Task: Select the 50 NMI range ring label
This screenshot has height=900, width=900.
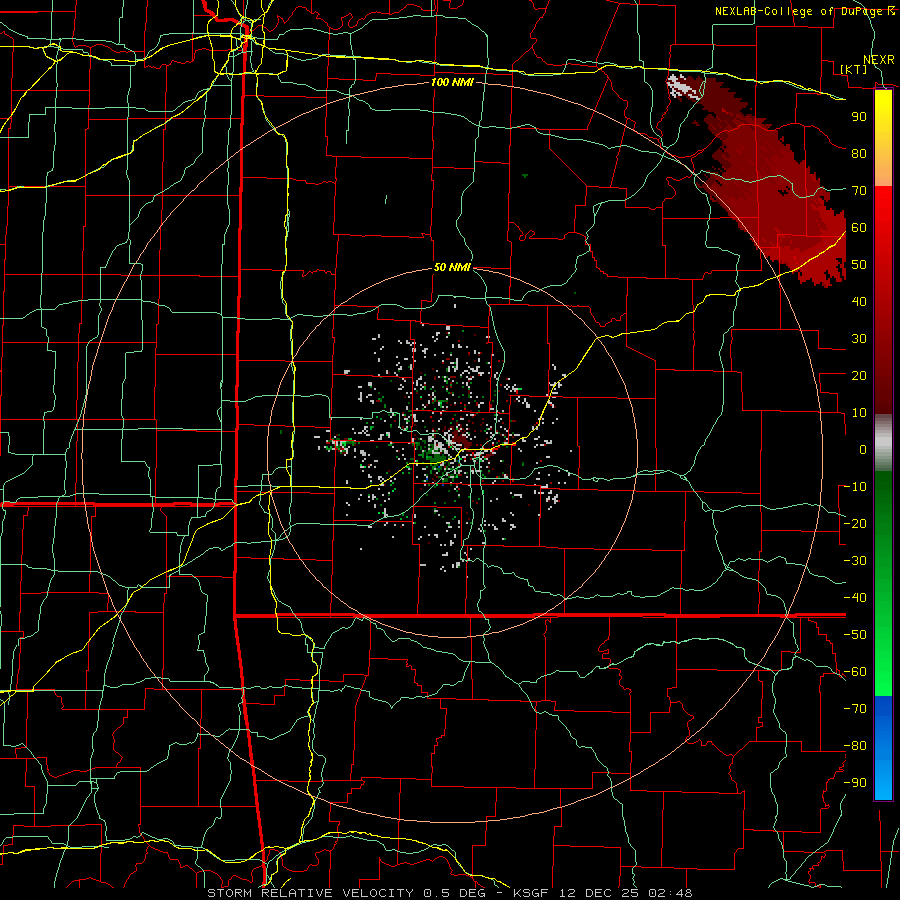Action: (452, 267)
